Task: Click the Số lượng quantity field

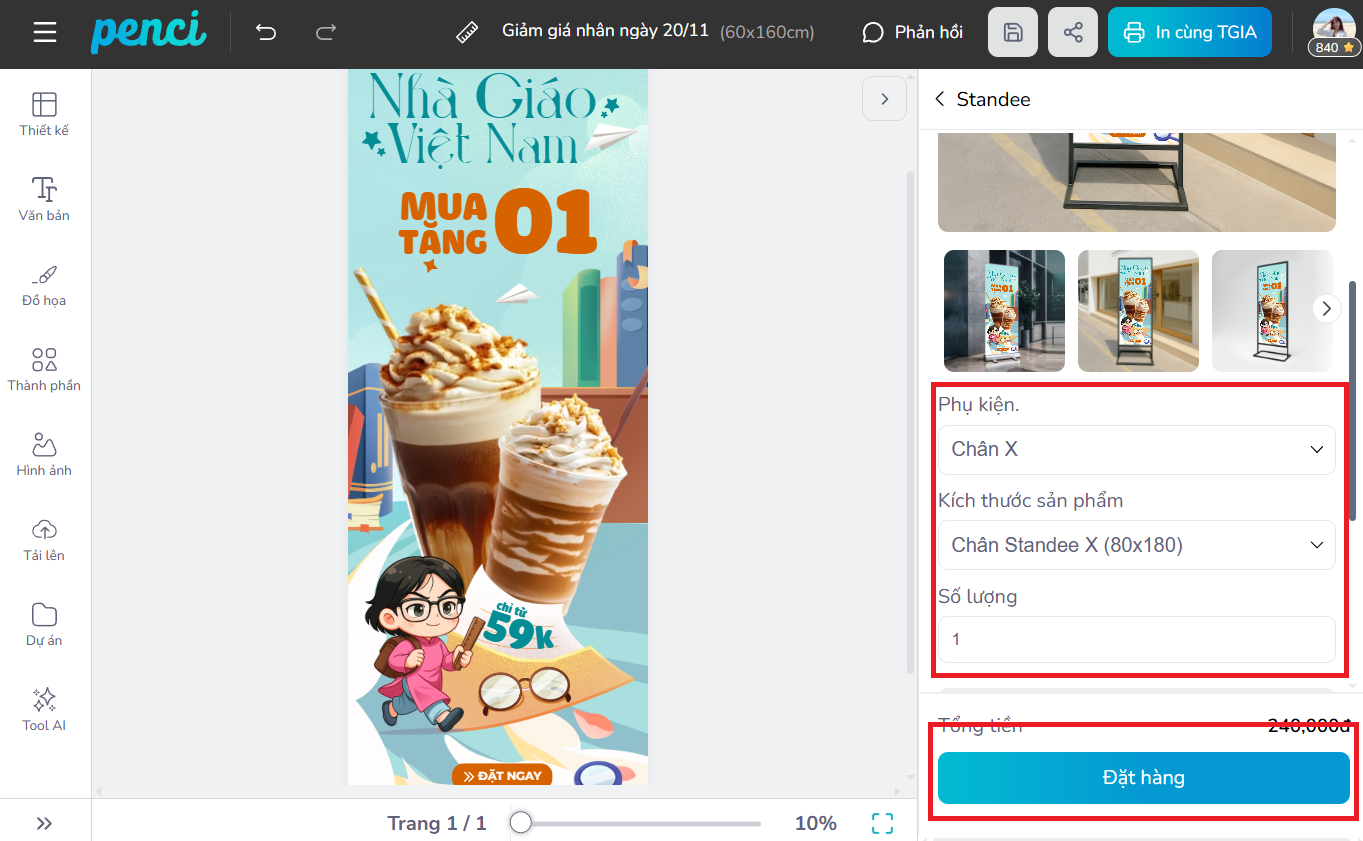Action: 1136,639
